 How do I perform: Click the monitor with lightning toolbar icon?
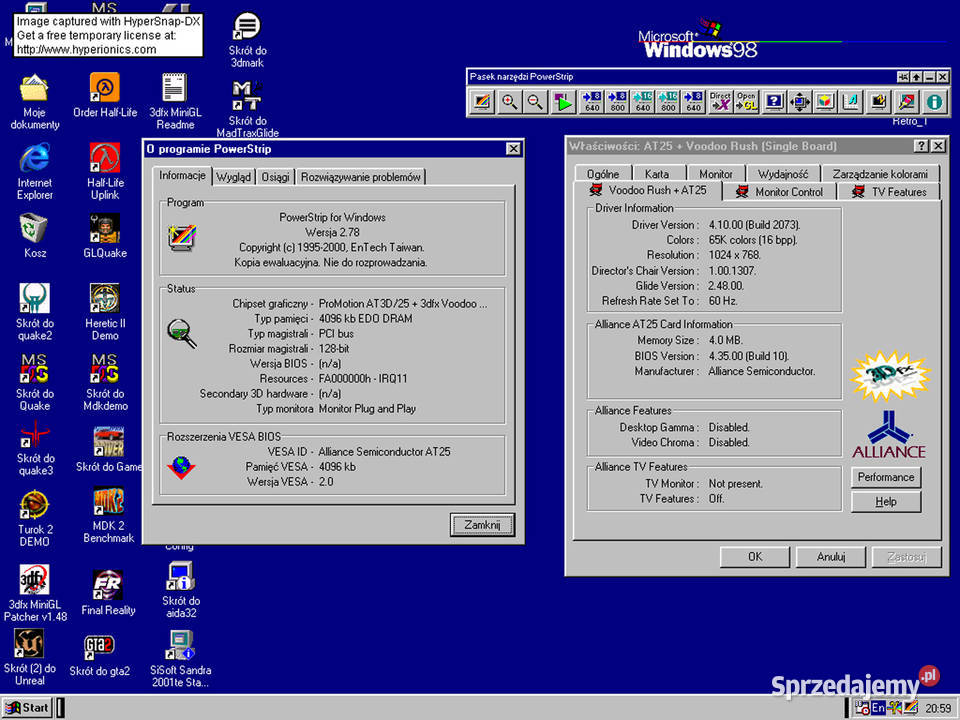click(878, 102)
